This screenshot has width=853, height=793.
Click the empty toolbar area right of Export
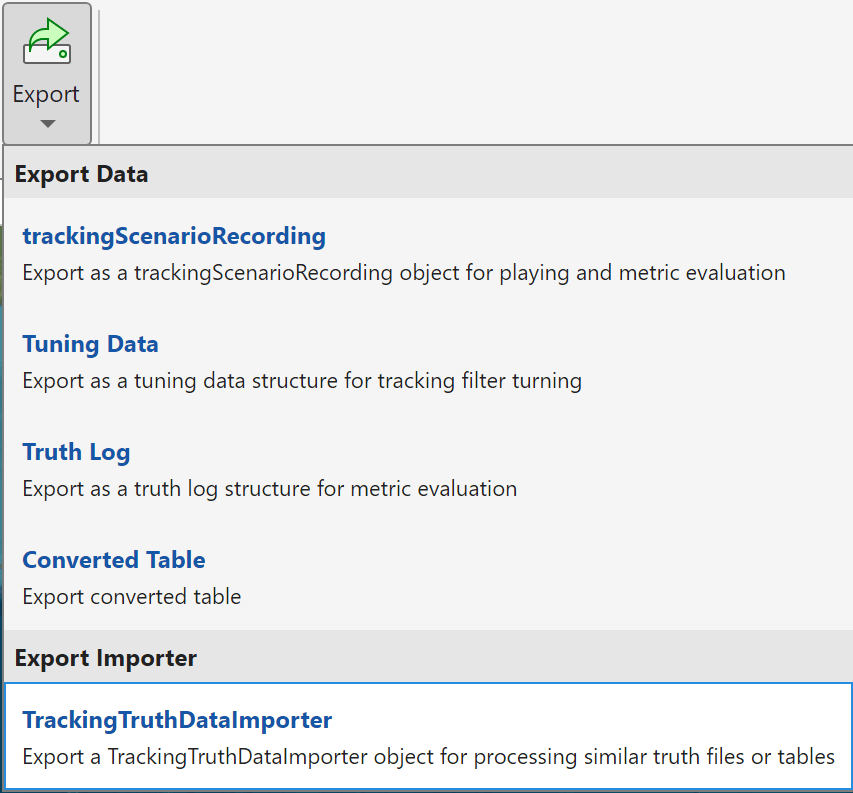(x=450, y=70)
